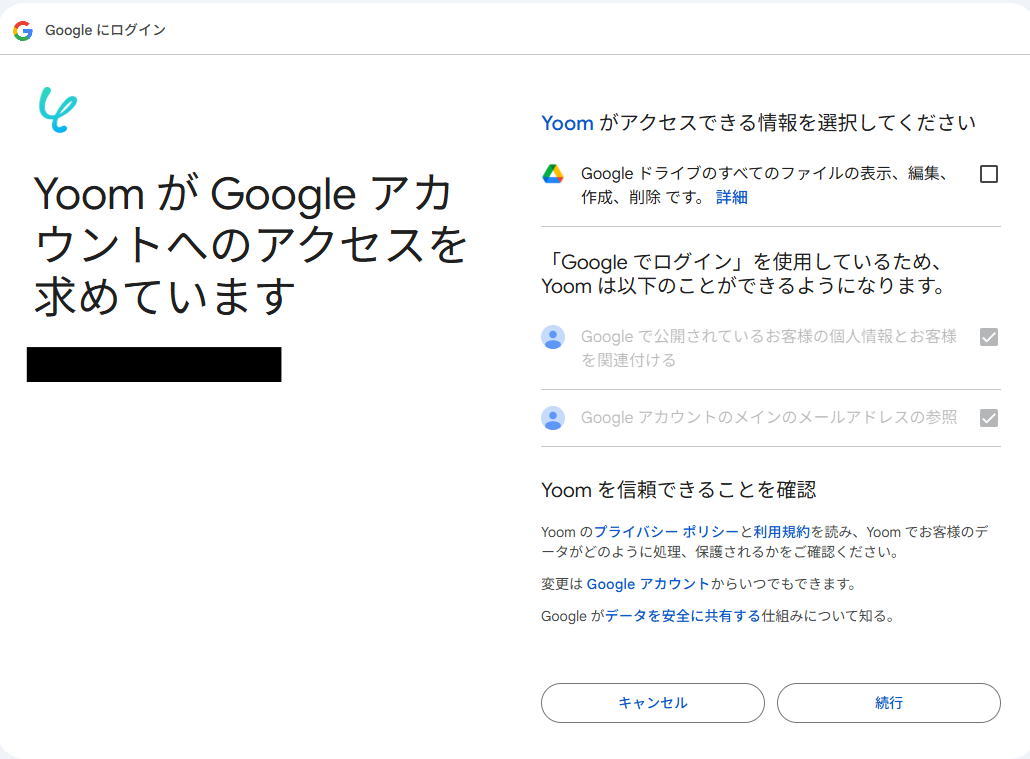The width and height of the screenshot is (1030, 759).
Task: Click the 'Google にログイン' header title
Action: 105,31
